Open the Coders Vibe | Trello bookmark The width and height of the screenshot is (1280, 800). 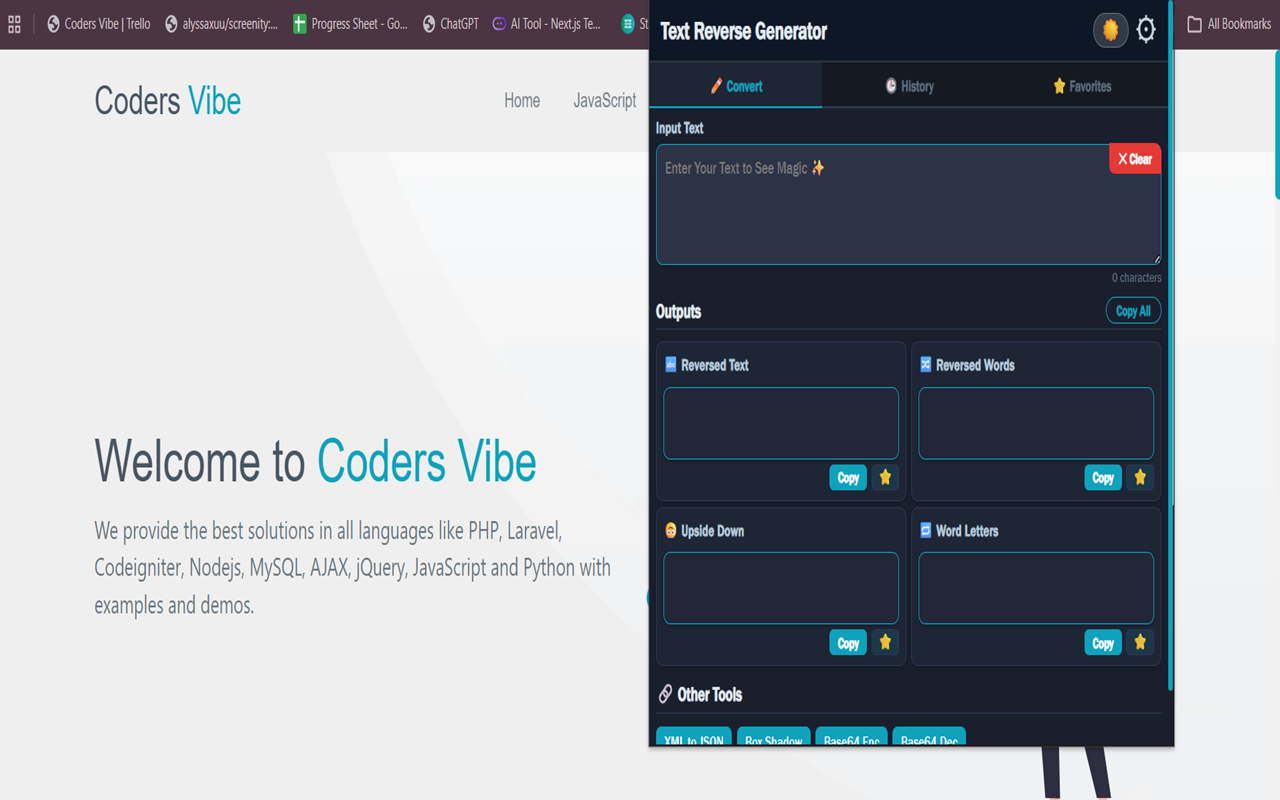(x=98, y=24)
